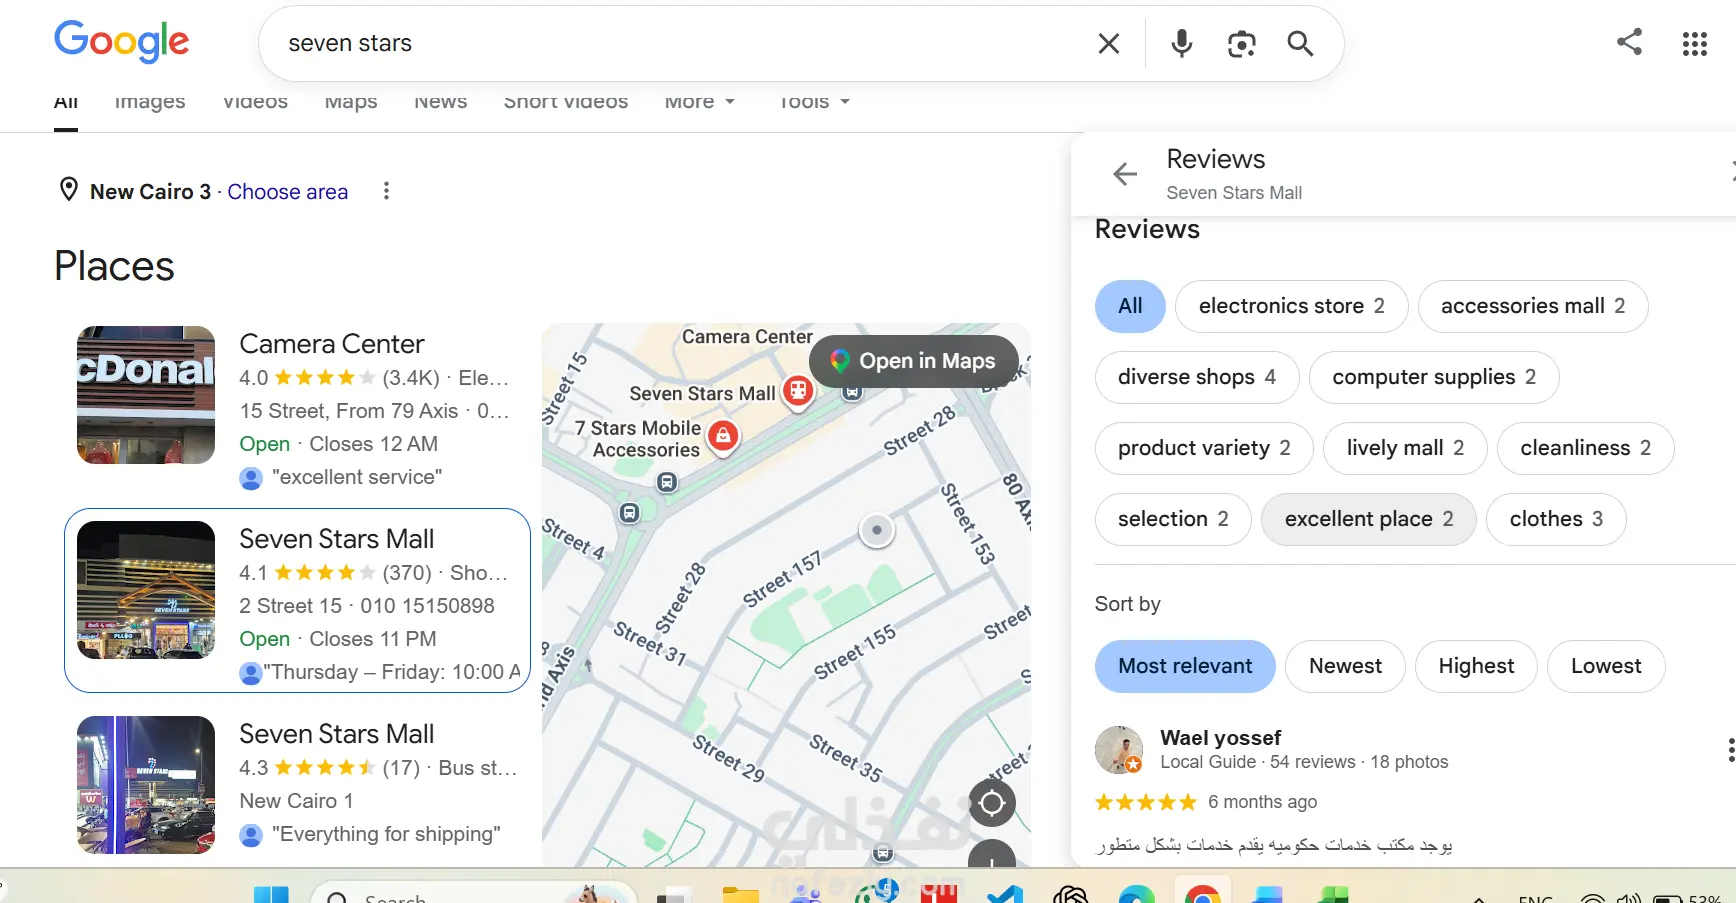Click the reviewer avatar beside "excellent service"
Image resolution: width=1736 pixels, height=903 pixels.
251,478
